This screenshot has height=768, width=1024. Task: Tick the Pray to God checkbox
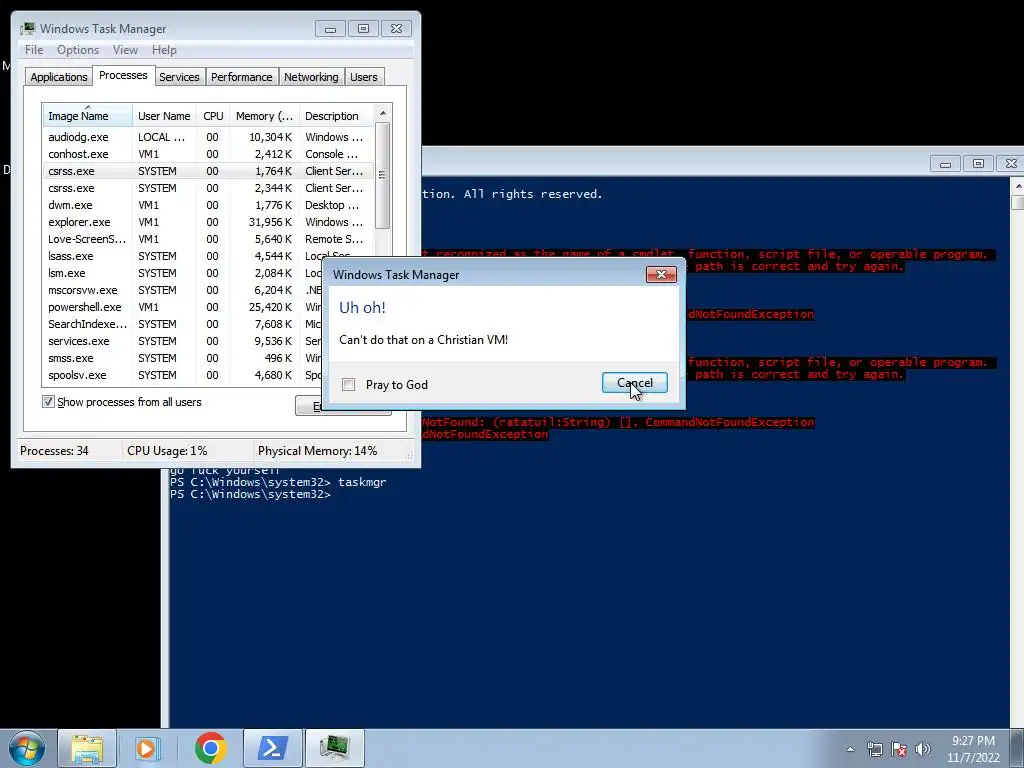pos(349,385)
